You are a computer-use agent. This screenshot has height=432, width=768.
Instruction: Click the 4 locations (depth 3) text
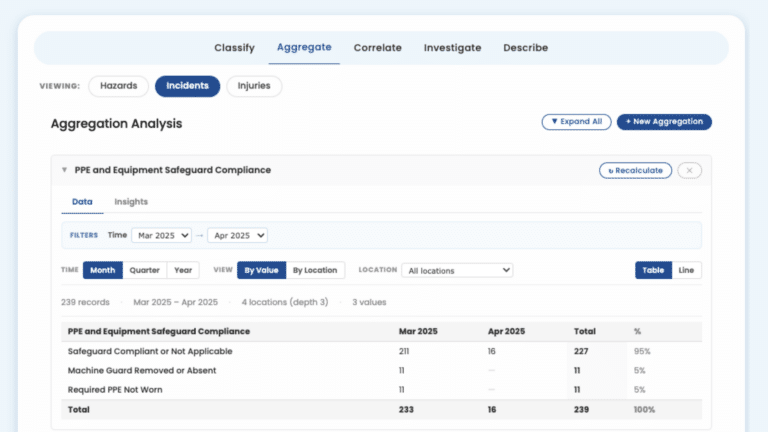click(x=285, y=302)
